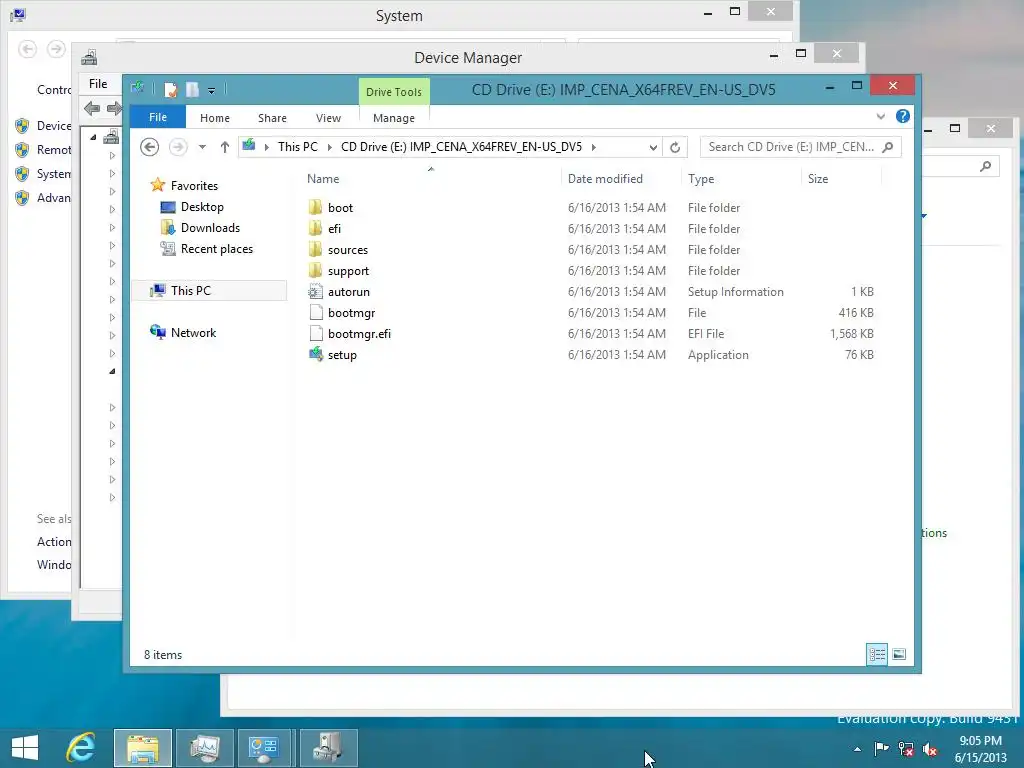
Task: Switch to Details view layout icon
Action: click(877, 654)
